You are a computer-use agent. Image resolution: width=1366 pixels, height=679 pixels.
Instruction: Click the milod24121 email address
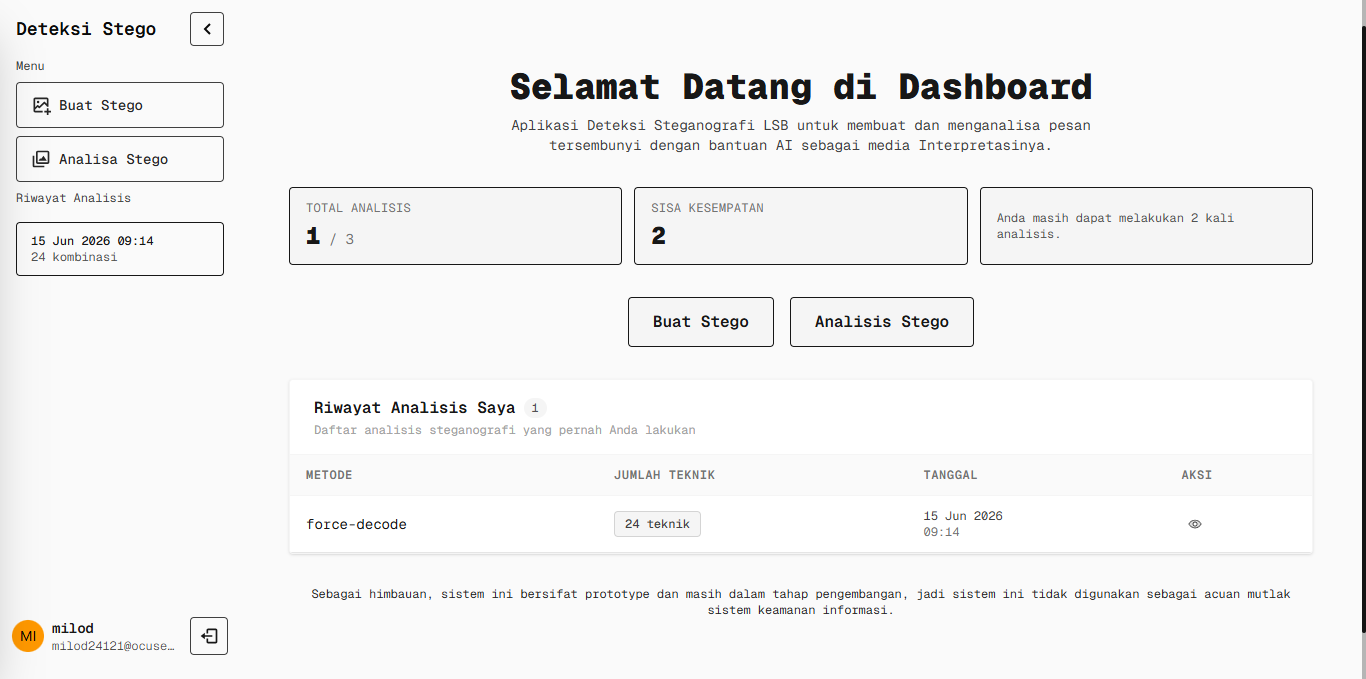113,646
